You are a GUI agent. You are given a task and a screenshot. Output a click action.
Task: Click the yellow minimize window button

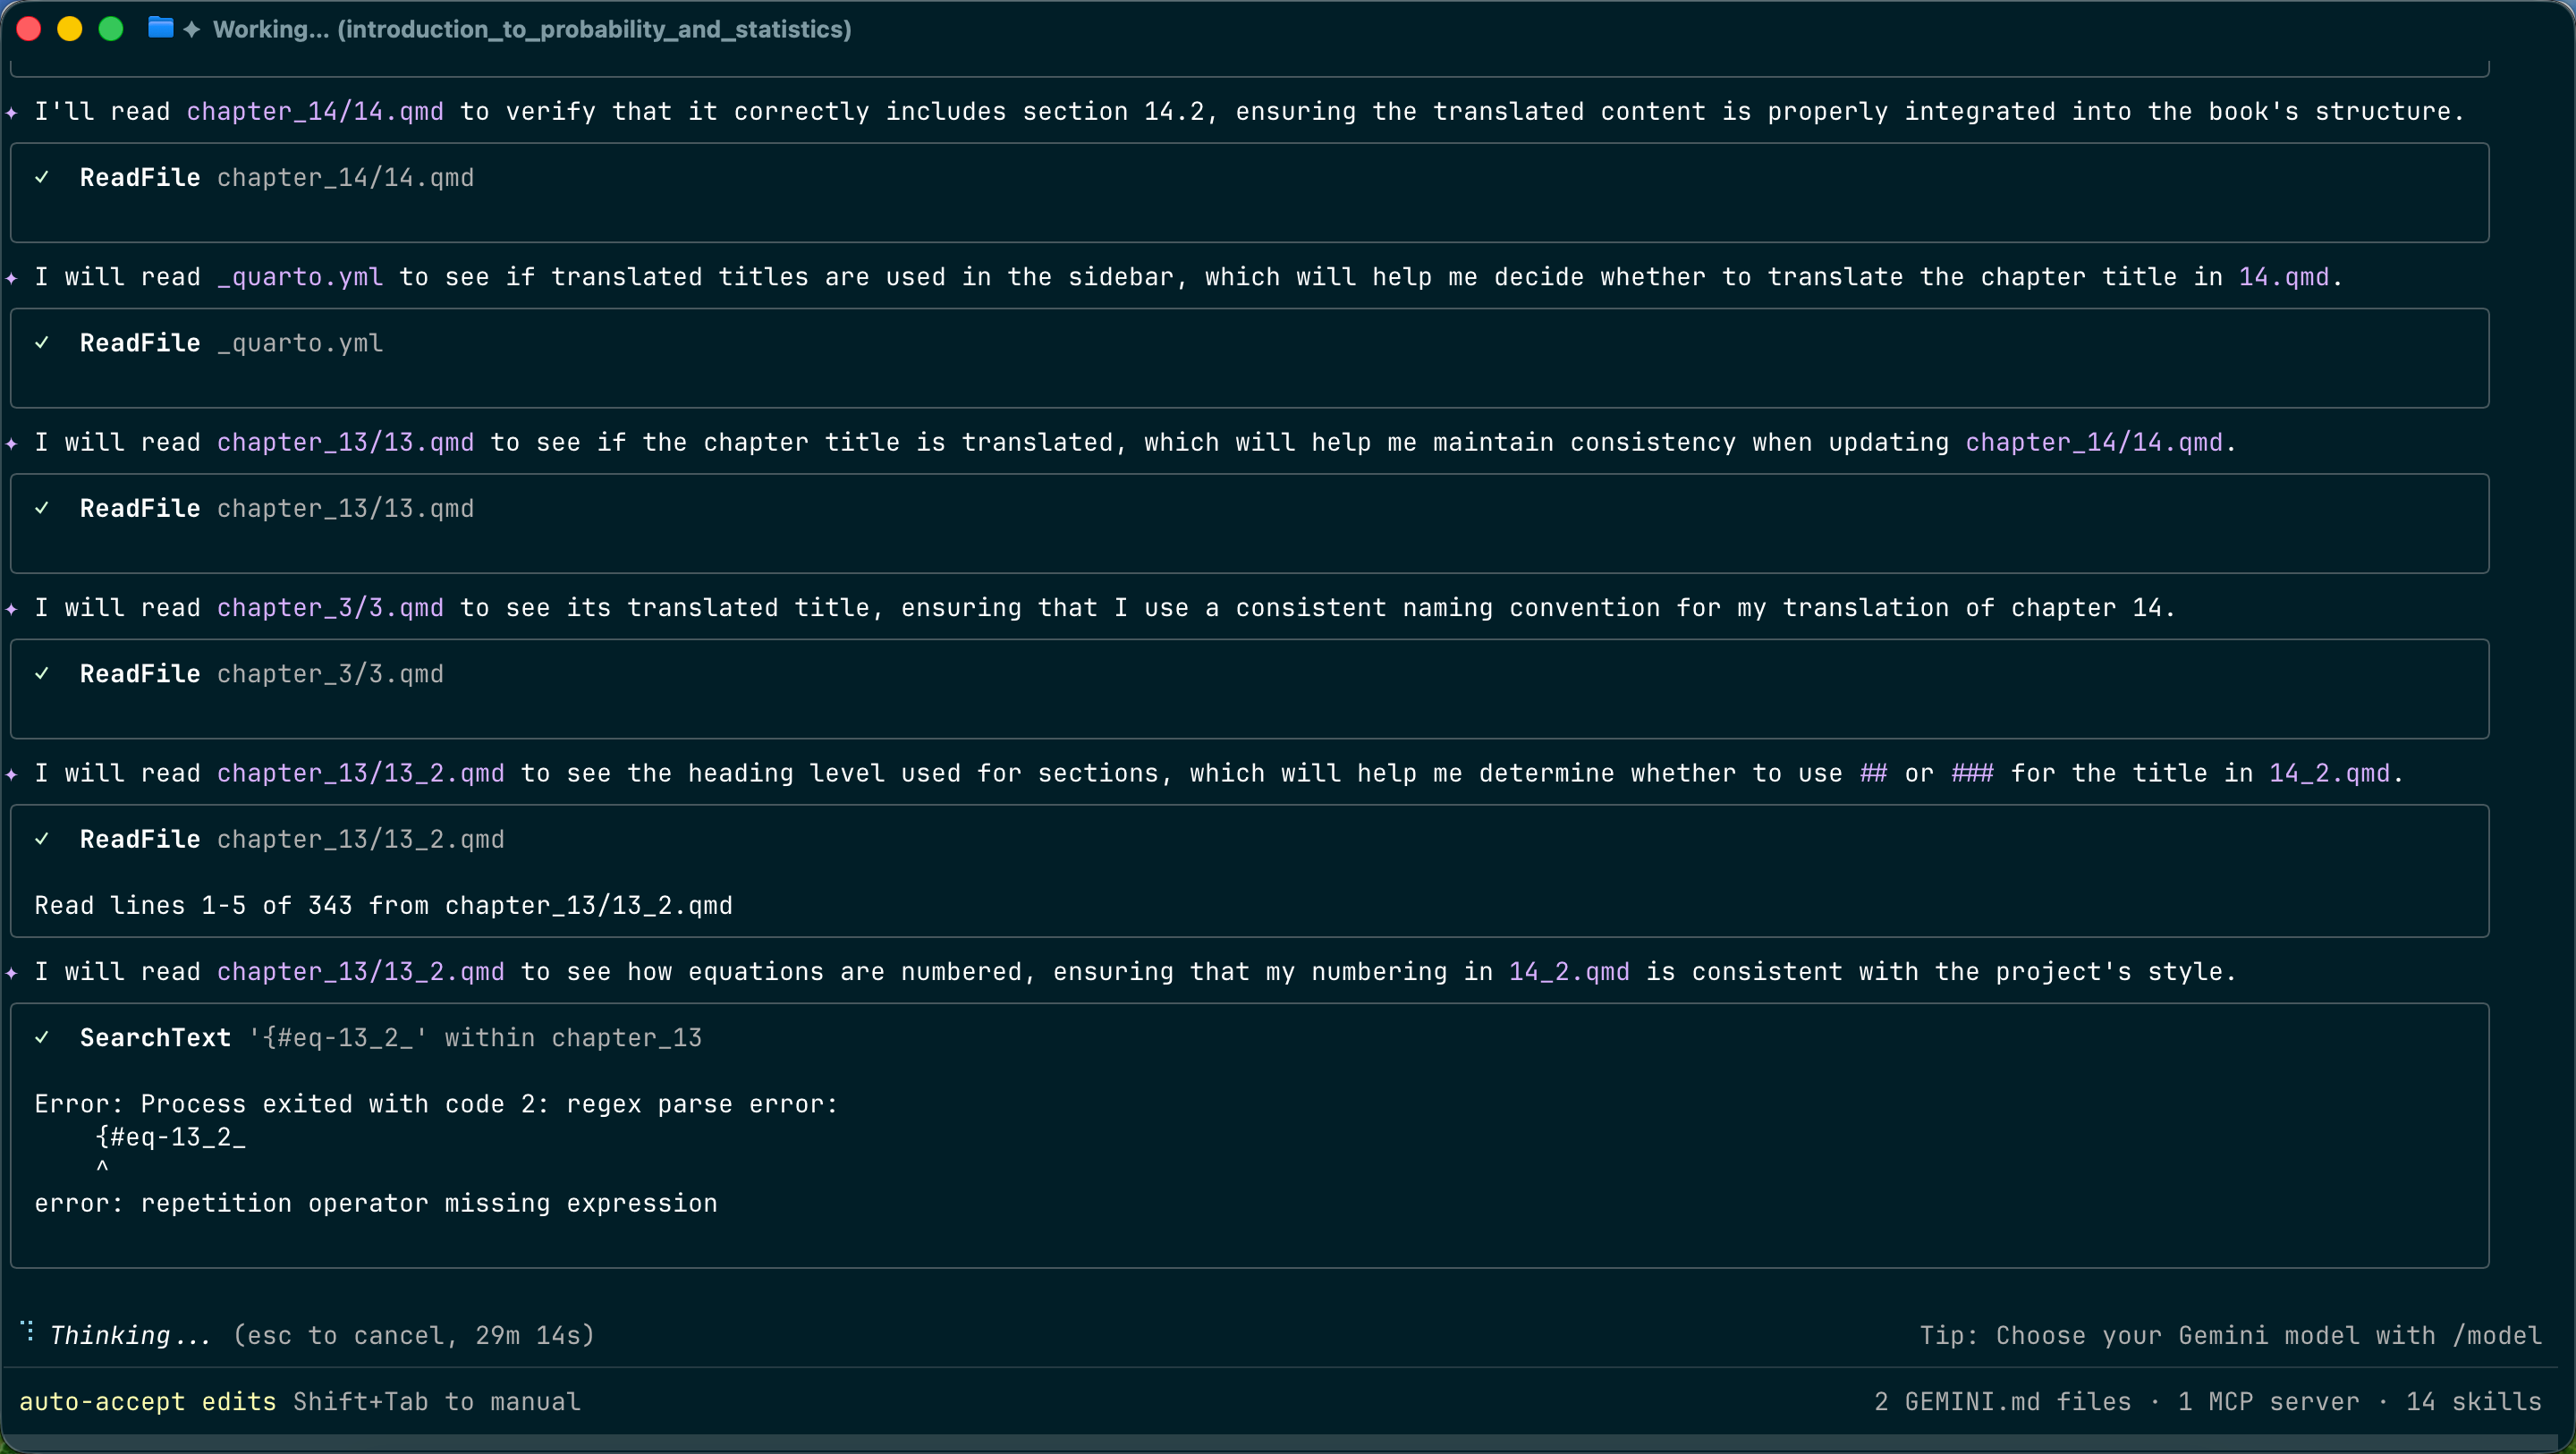coord(70,29)
